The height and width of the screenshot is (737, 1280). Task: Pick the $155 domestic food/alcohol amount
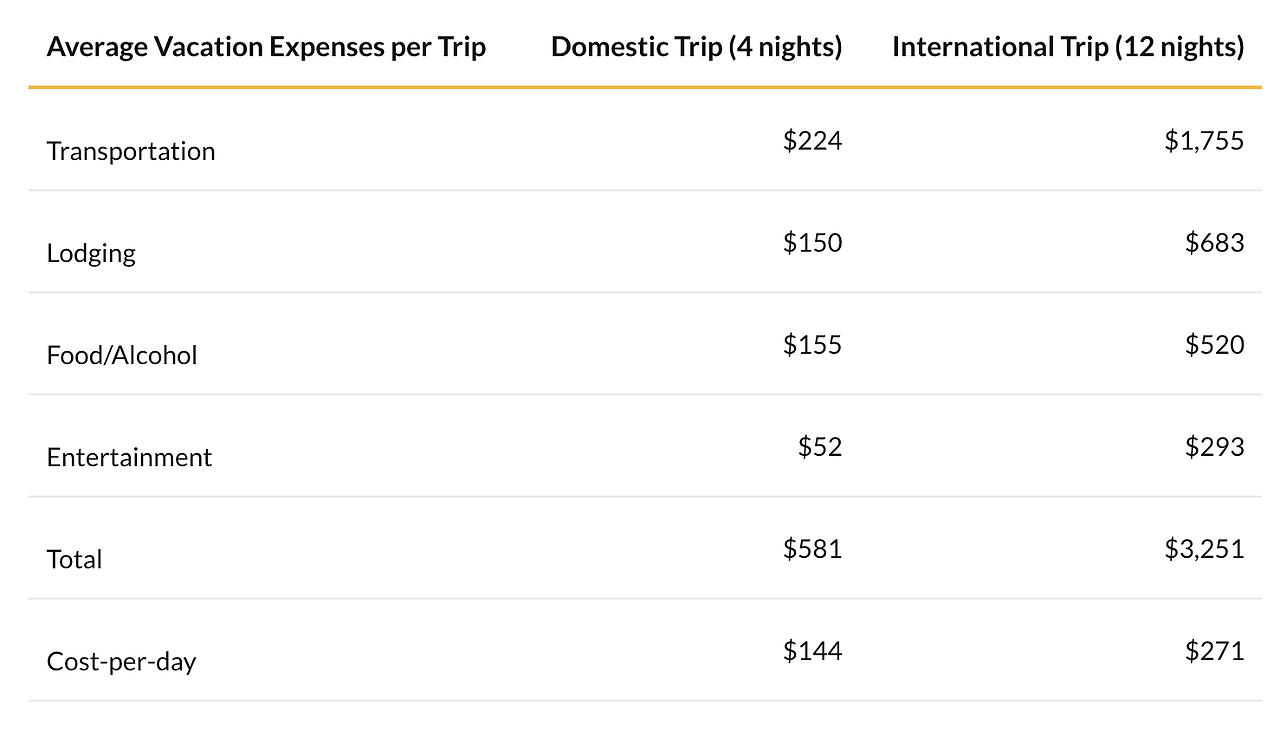coord(812,345)
